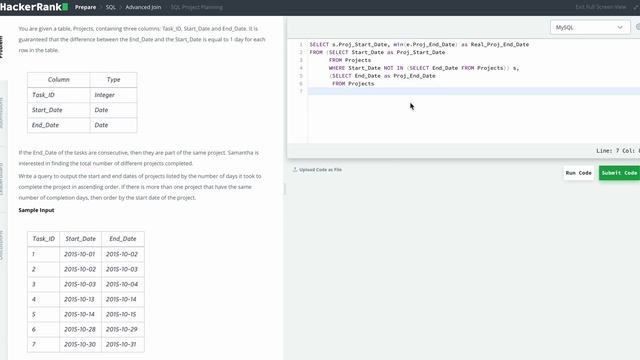Click the 2015-10-31 end date cell
640x360 pixels.
tap(122, 344)
